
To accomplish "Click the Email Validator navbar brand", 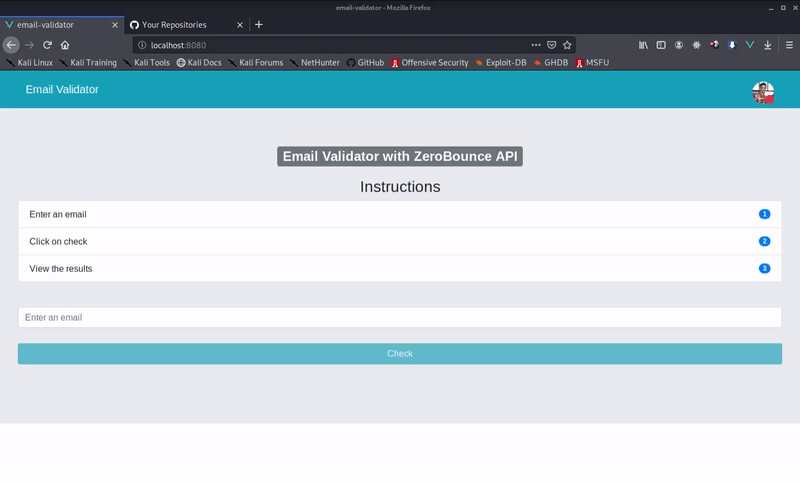I will [x=62, y=89].
